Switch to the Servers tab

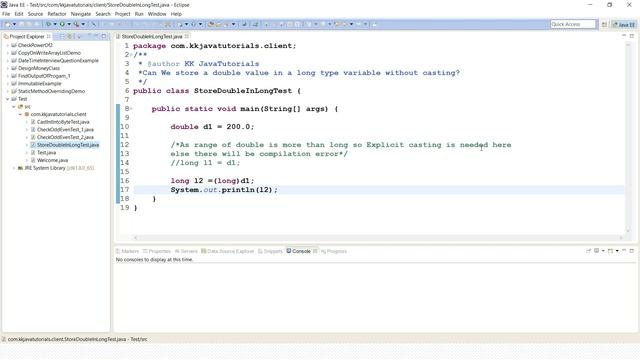(186, 251)
